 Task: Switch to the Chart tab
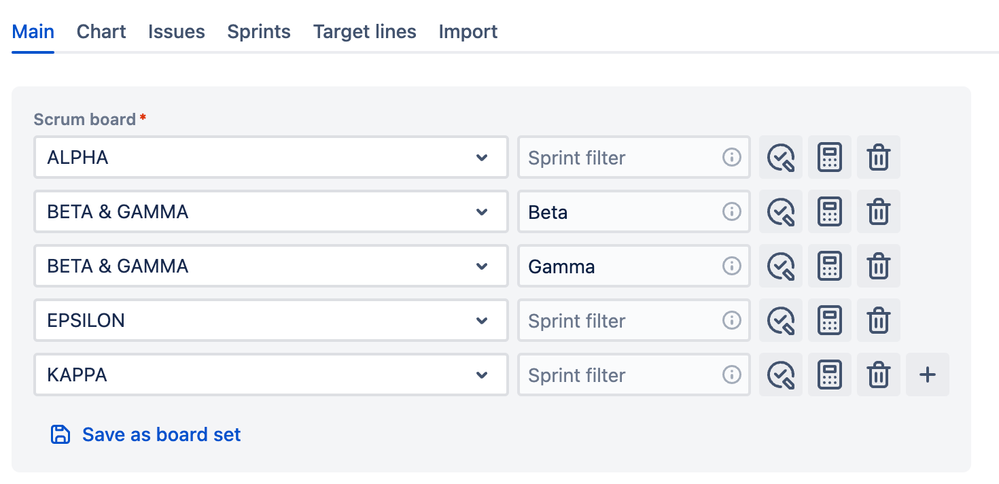101,32
